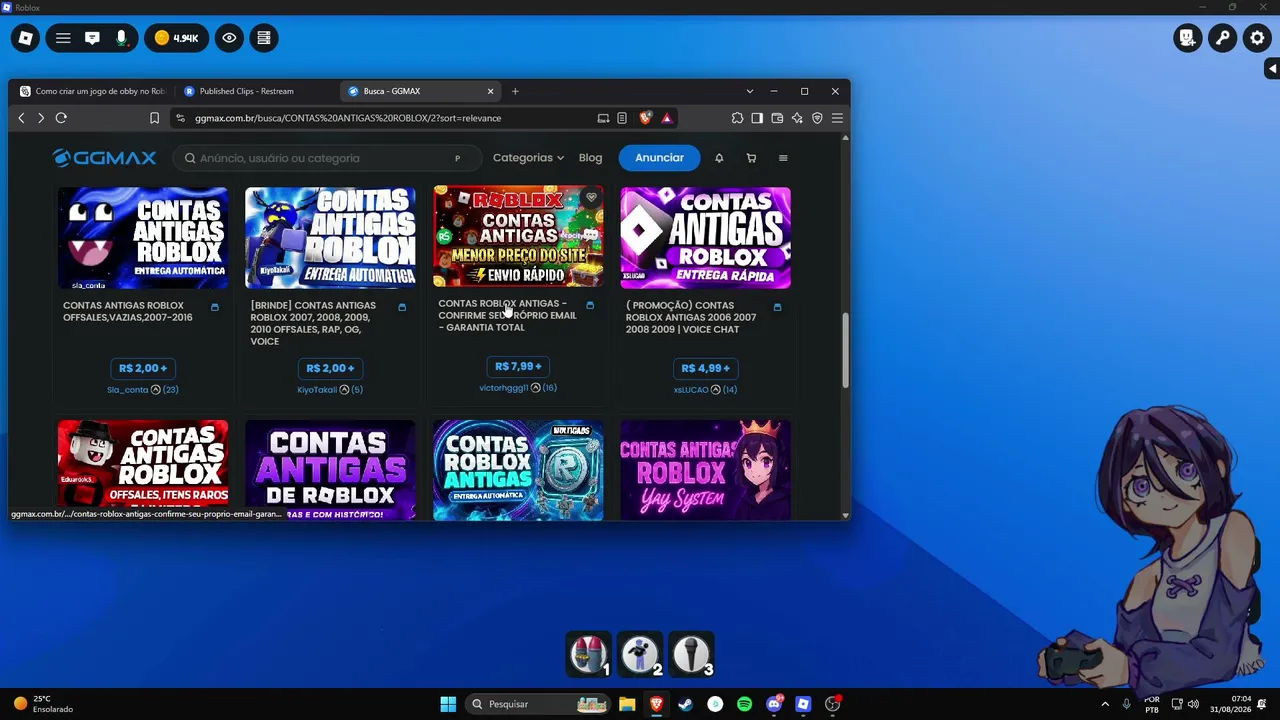Click the R$ 7,99 + price button
This screenshot has width=1280, height=720.
click(x=518, y=366)
